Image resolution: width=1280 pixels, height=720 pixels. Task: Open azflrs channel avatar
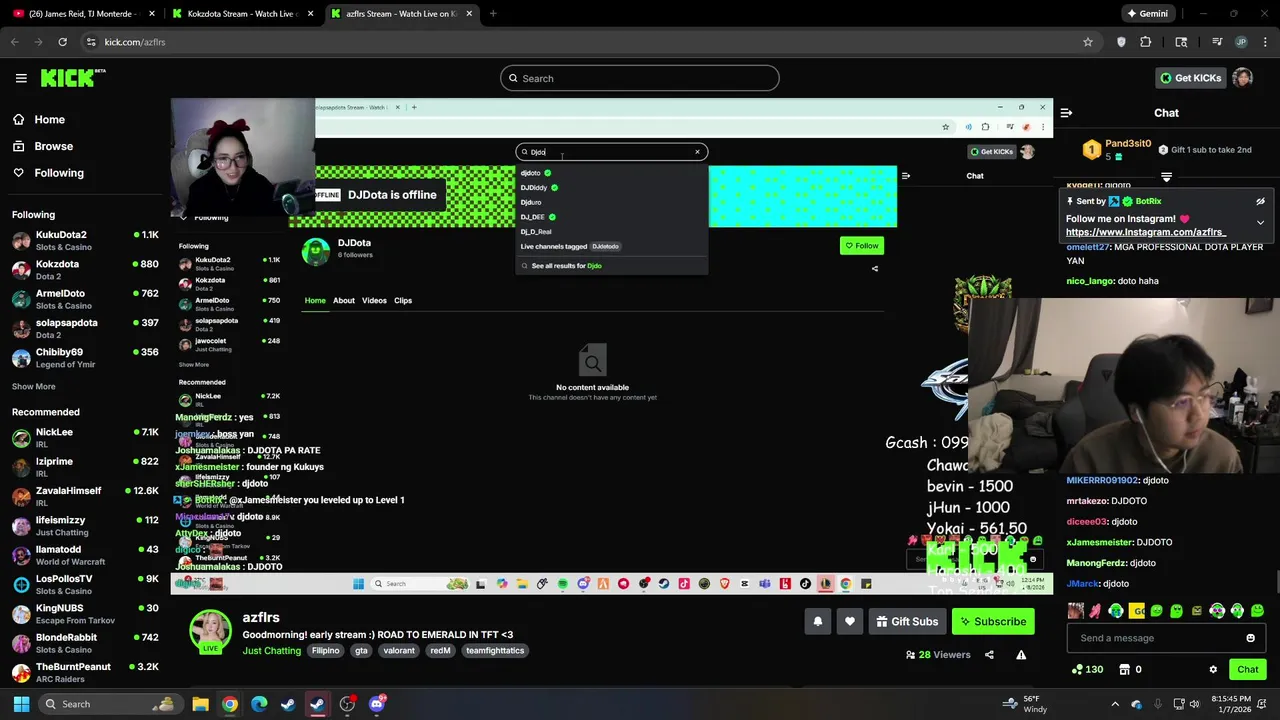pyautogui.click(x=211, y=631)
